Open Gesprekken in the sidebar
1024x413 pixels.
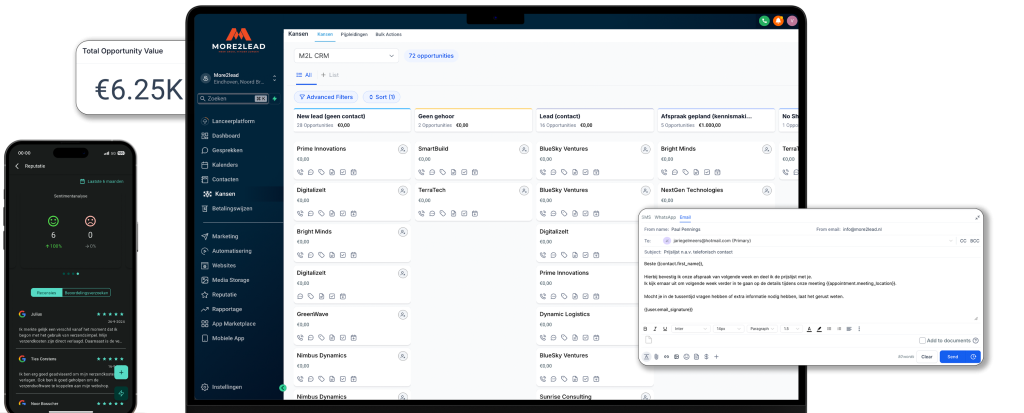point(225,149)
